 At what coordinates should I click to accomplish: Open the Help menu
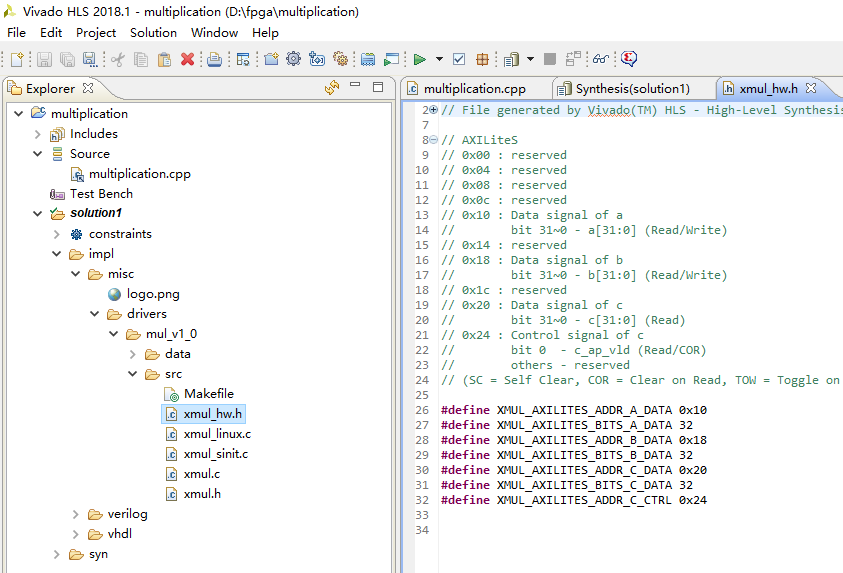click(265, 33)
